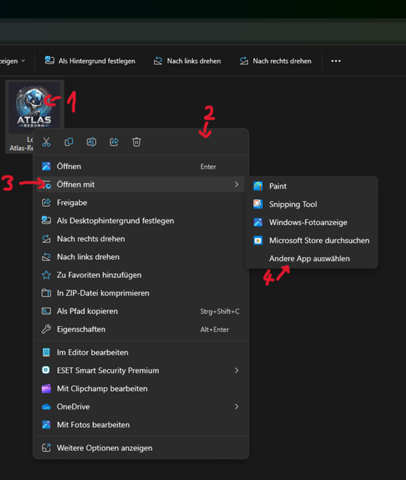
Task: Click the Snipping Tool icon in submenu
Action: pos(258,204)
